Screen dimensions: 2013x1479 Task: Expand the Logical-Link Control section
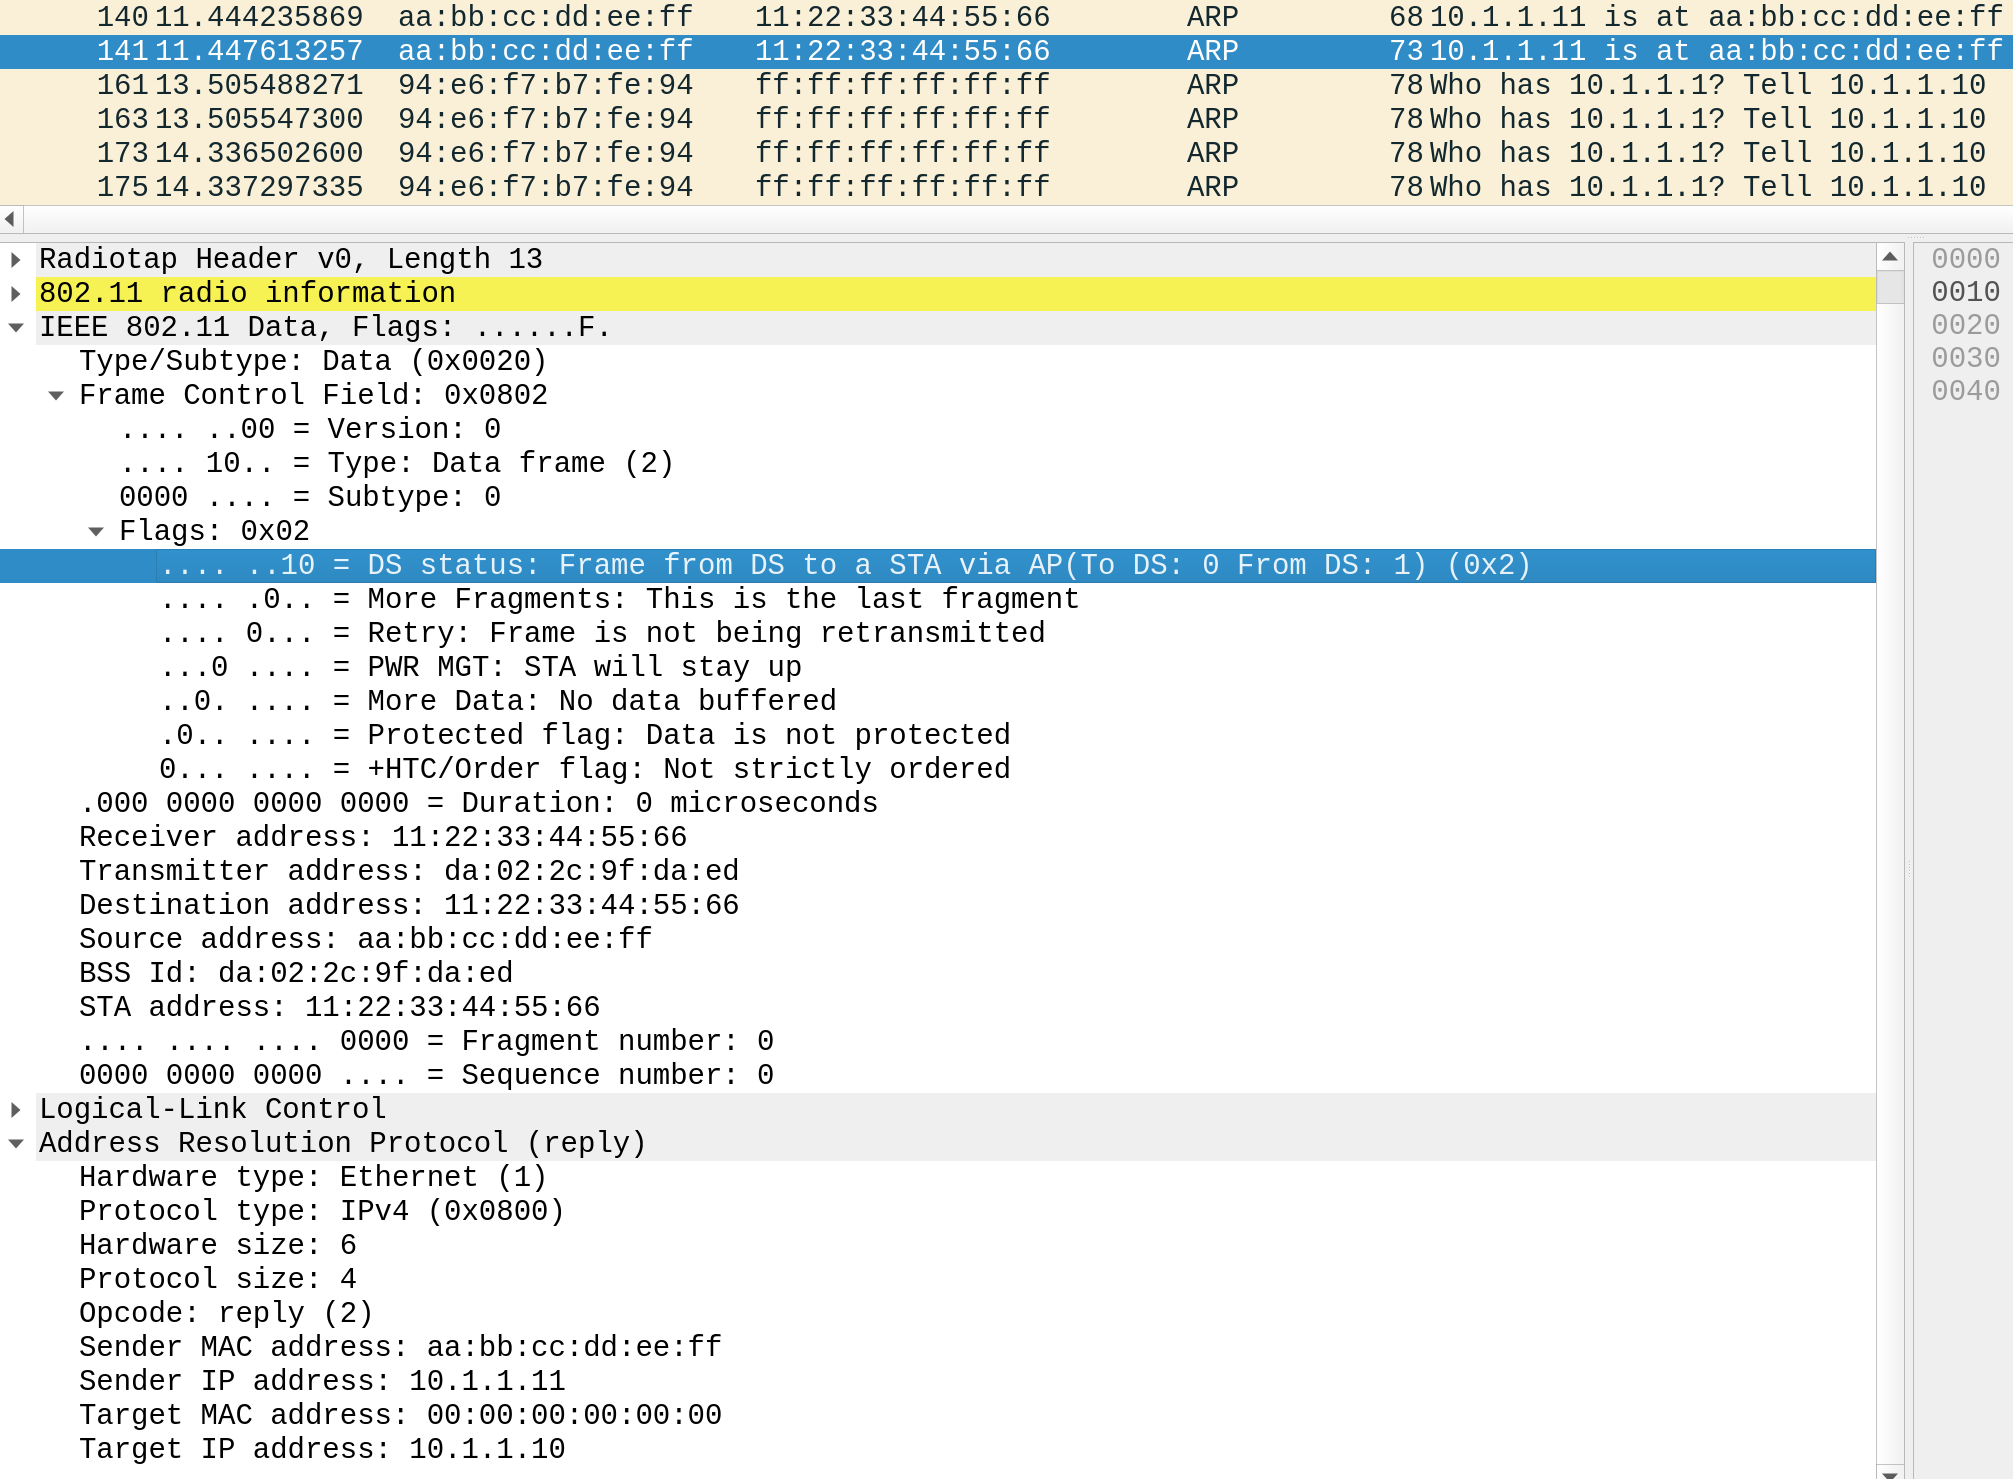tap(16, 1110)
